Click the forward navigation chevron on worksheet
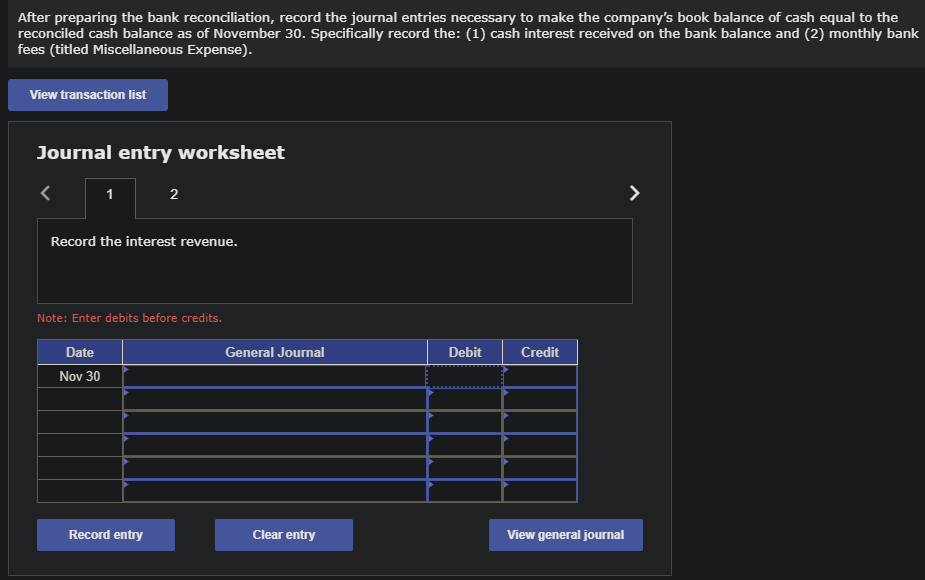The height and width of the screenshot is (580, 925). click(634, 192)
